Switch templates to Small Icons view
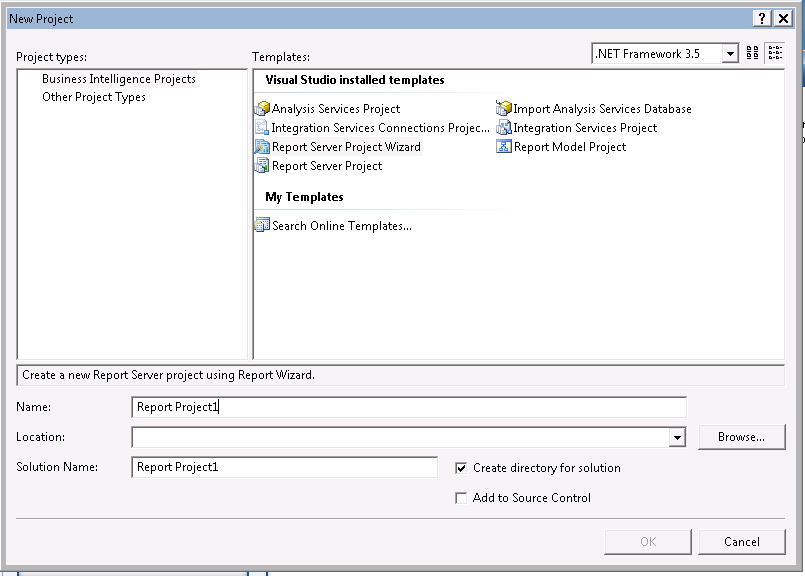805x576 pixels. tap(774, 52)
